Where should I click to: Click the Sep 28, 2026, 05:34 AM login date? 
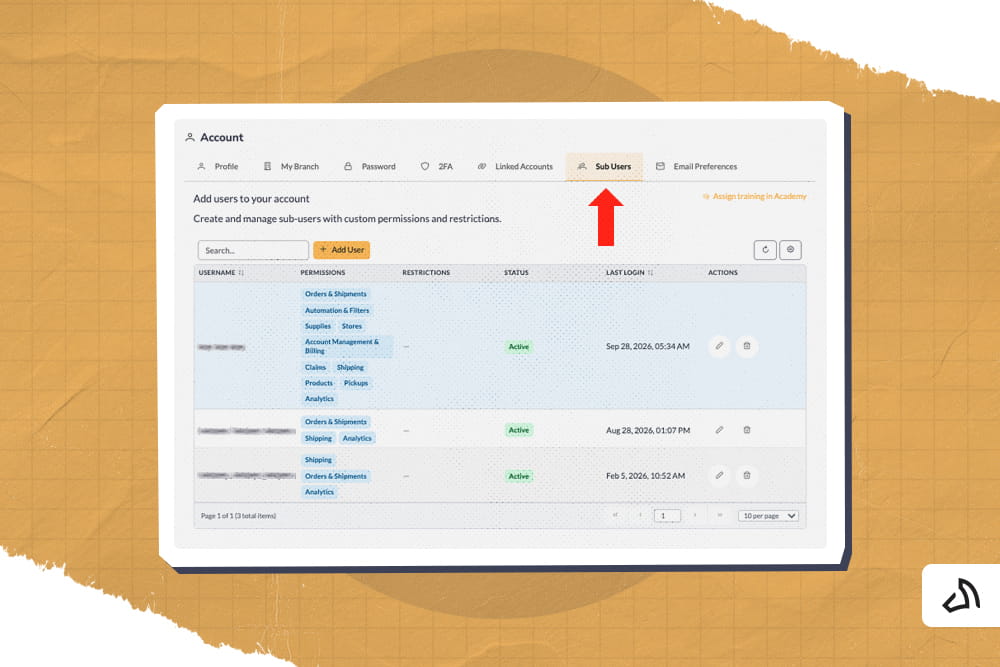pyautogui.click(x=647, y=346)
